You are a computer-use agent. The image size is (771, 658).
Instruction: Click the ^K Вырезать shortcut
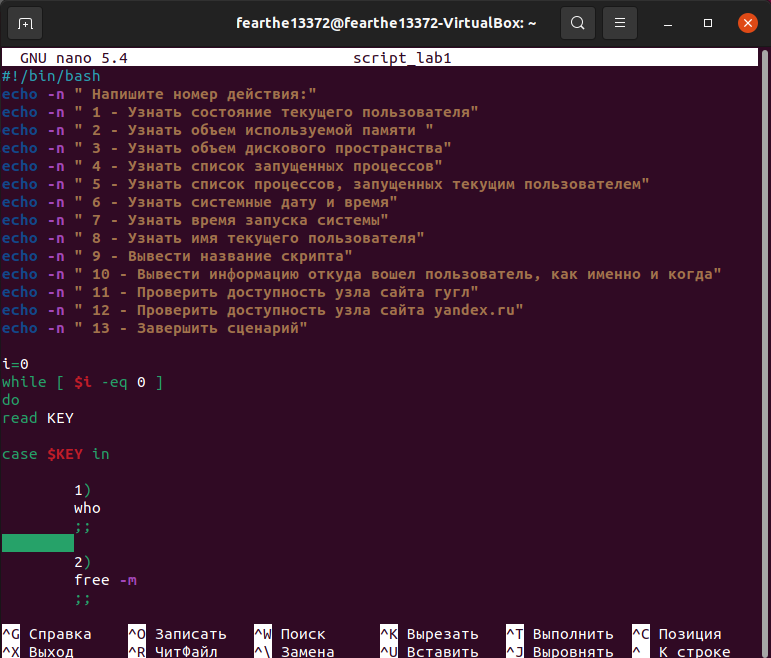(429, 634)
